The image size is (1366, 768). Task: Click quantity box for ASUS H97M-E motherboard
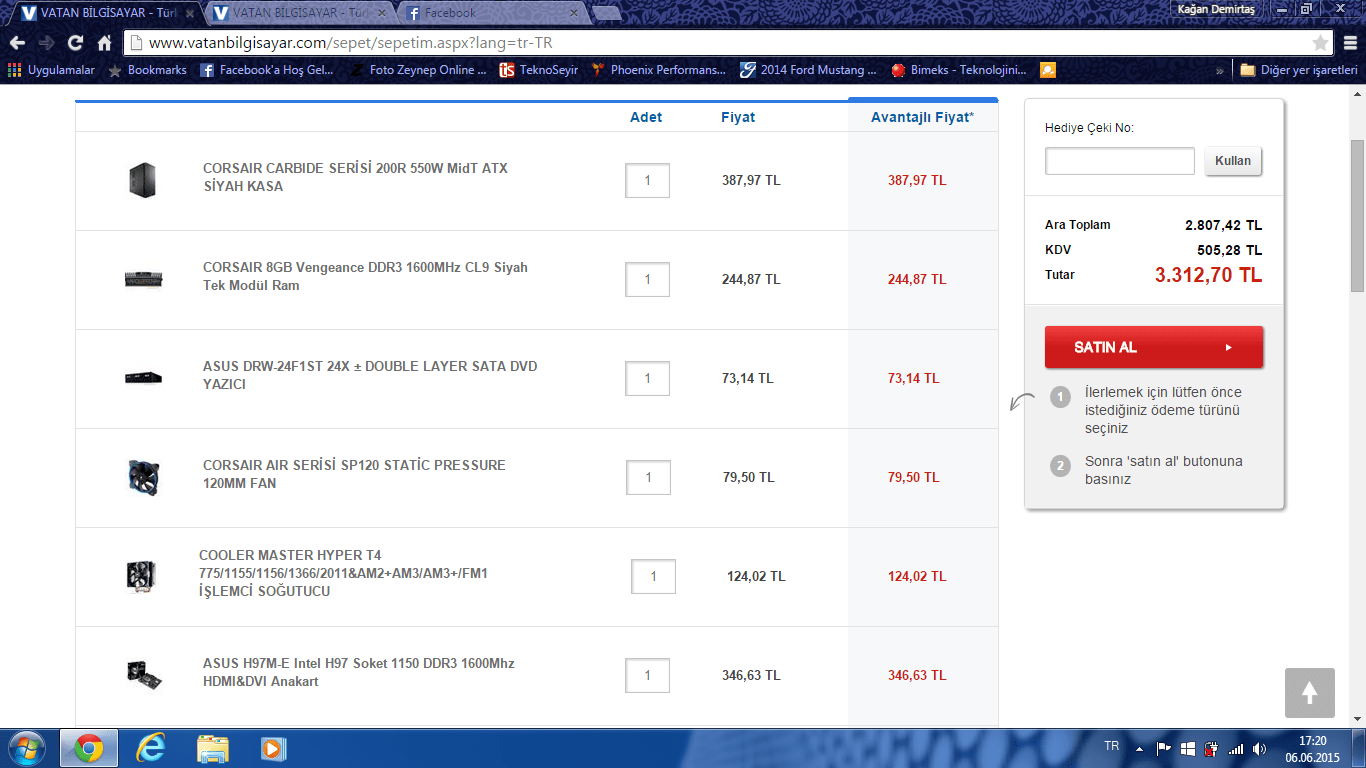click(647, 675)
